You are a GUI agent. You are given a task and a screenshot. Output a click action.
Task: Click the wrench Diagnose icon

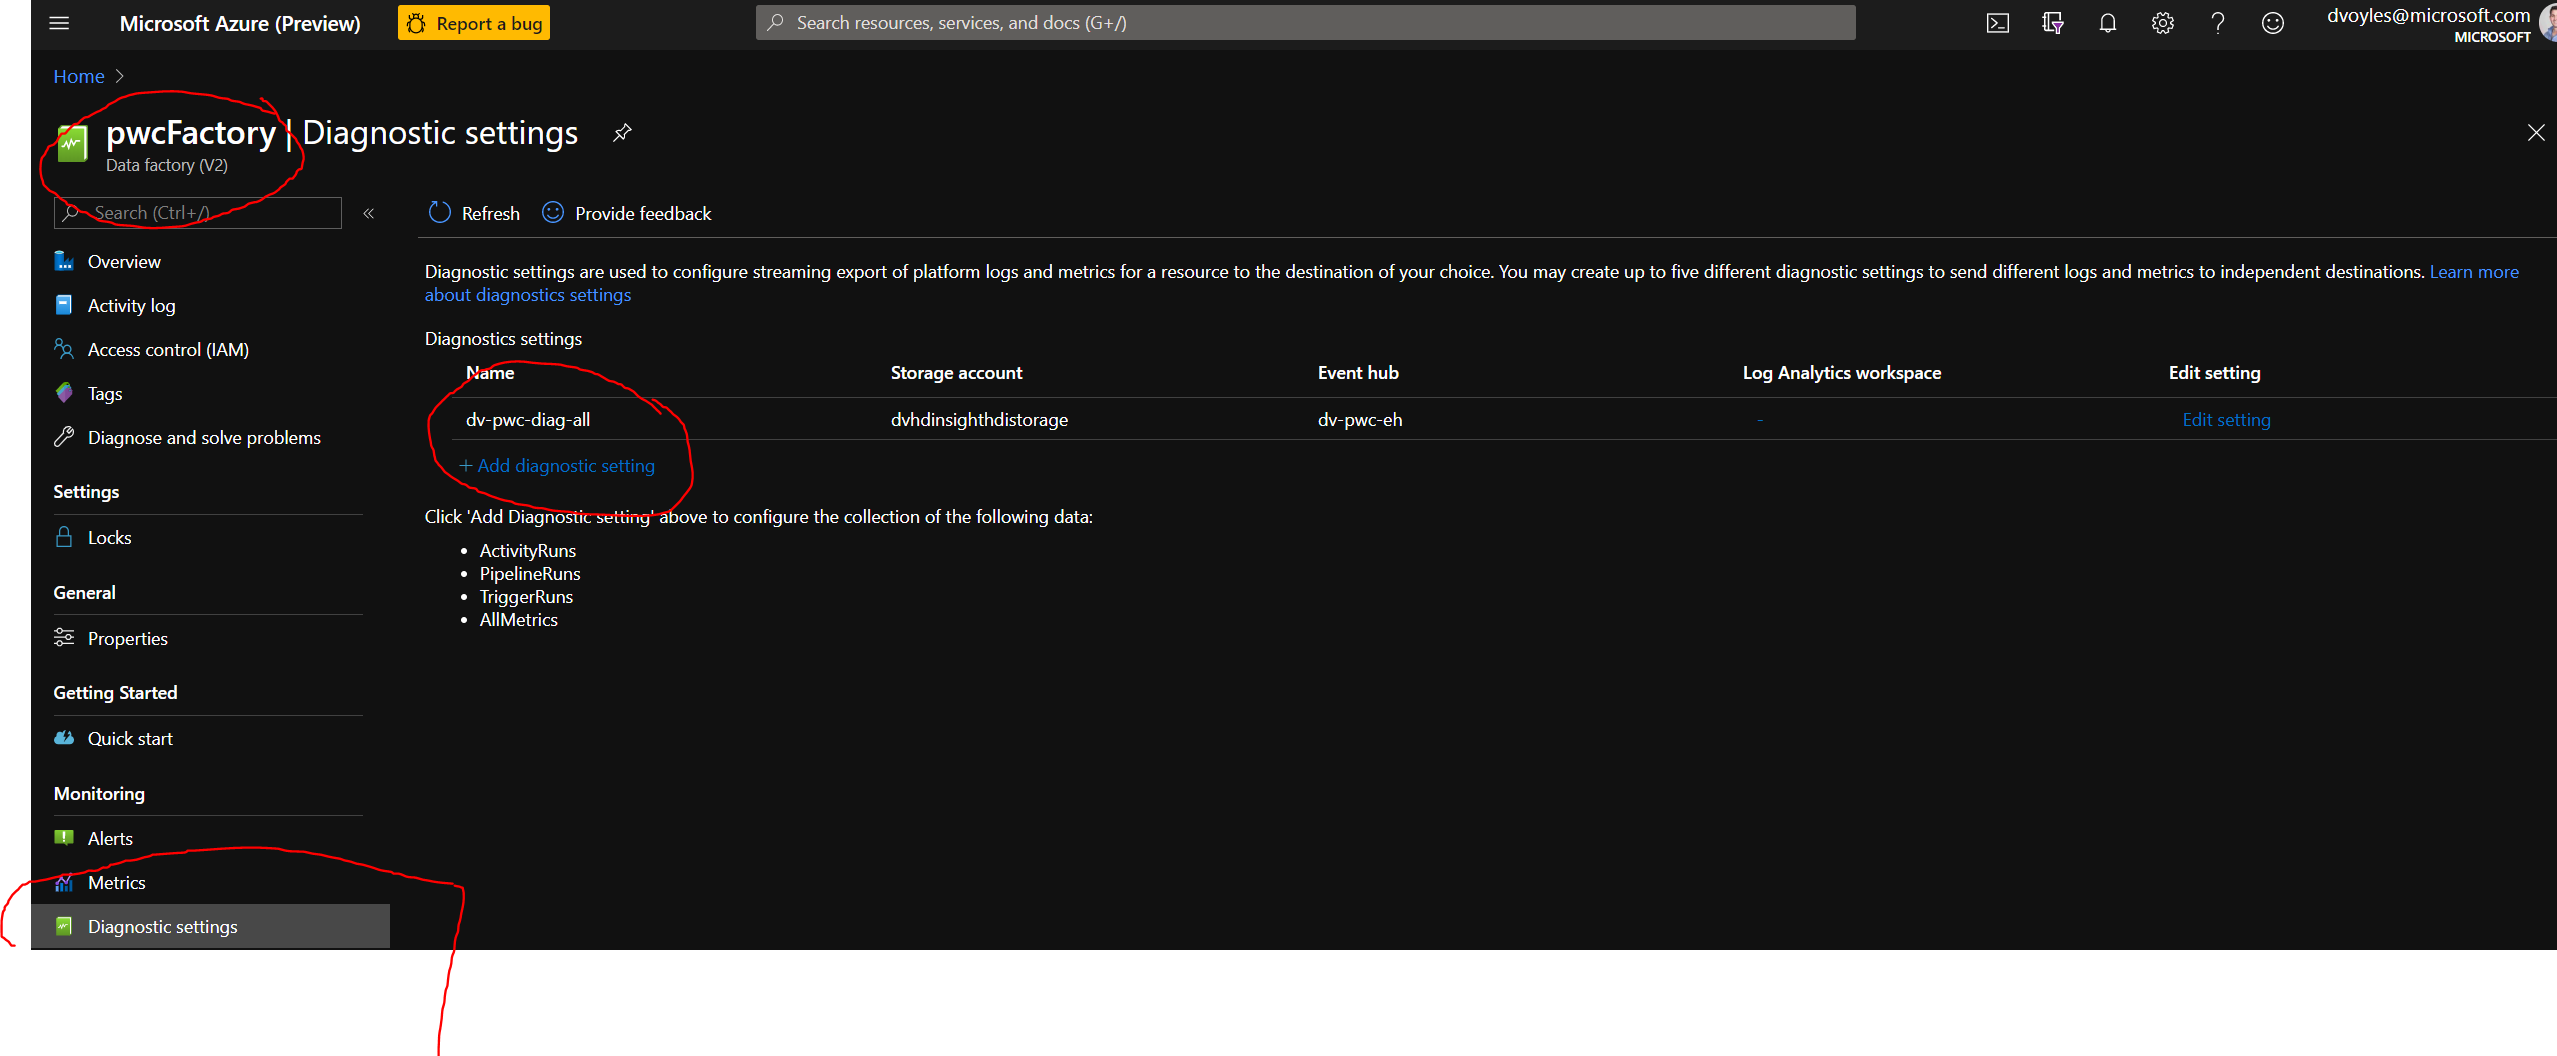tap(64, 437)
